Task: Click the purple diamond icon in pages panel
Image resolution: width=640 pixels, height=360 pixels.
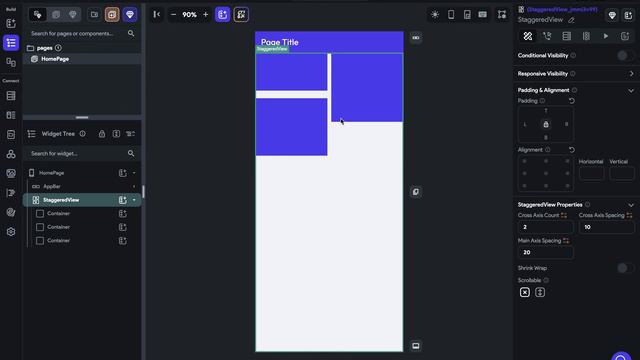Action: [130, 15]
